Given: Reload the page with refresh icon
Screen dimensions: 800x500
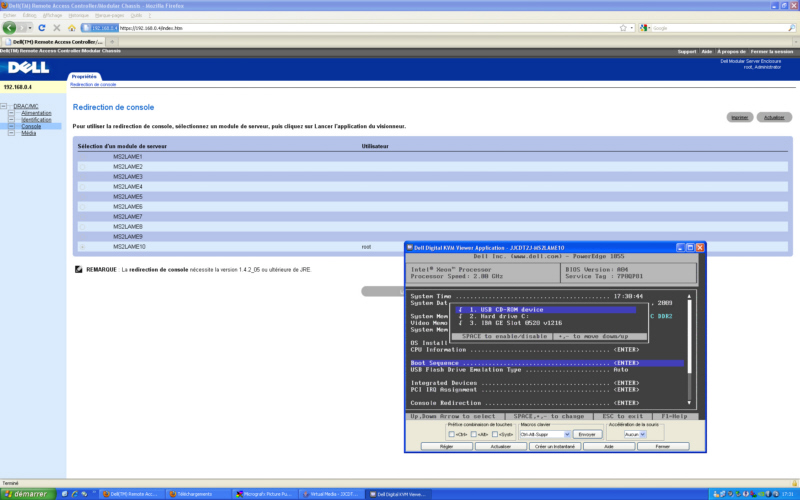Looking at the screenshot, I should click(x=42, y=28).
